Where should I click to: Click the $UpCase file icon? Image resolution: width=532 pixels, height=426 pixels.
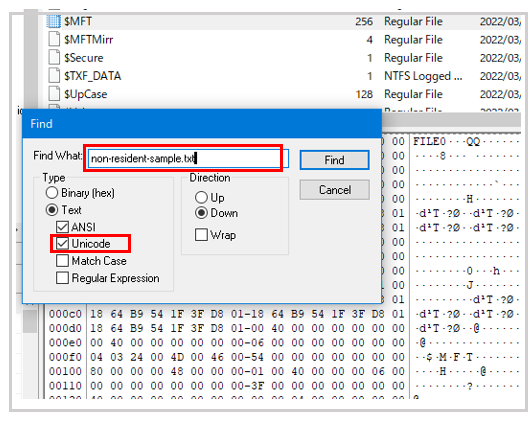point(54,94)
